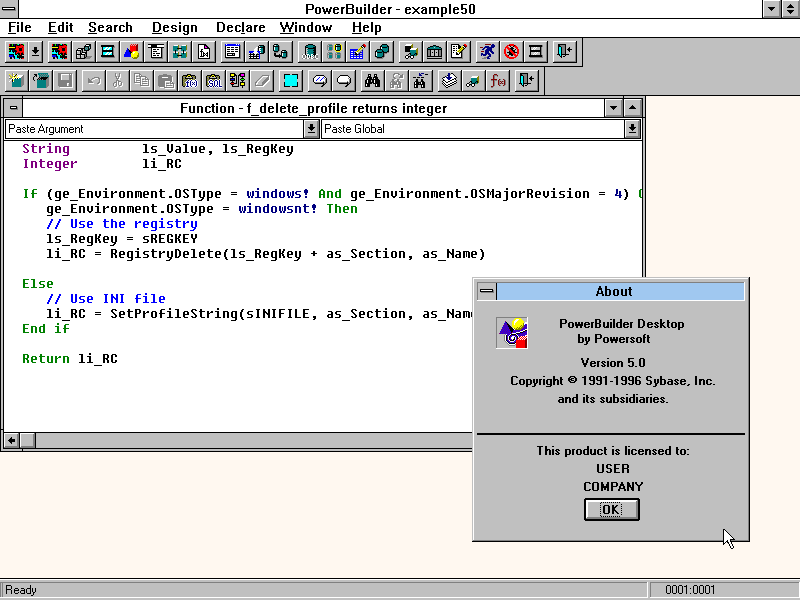Open the Query painter icon
The width and height of the screenshot is (800, 600).
(x=256, y=52)
